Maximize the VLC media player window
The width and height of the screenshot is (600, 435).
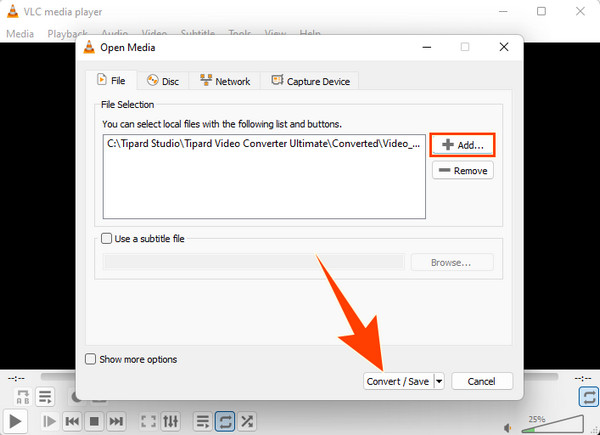(541, 11)
